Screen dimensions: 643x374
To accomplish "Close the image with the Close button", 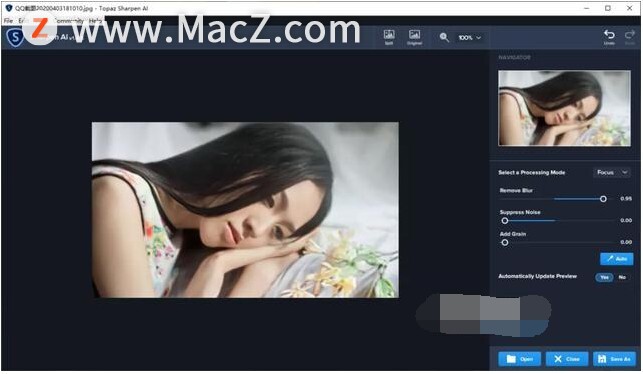I will (x=567, y=359).
